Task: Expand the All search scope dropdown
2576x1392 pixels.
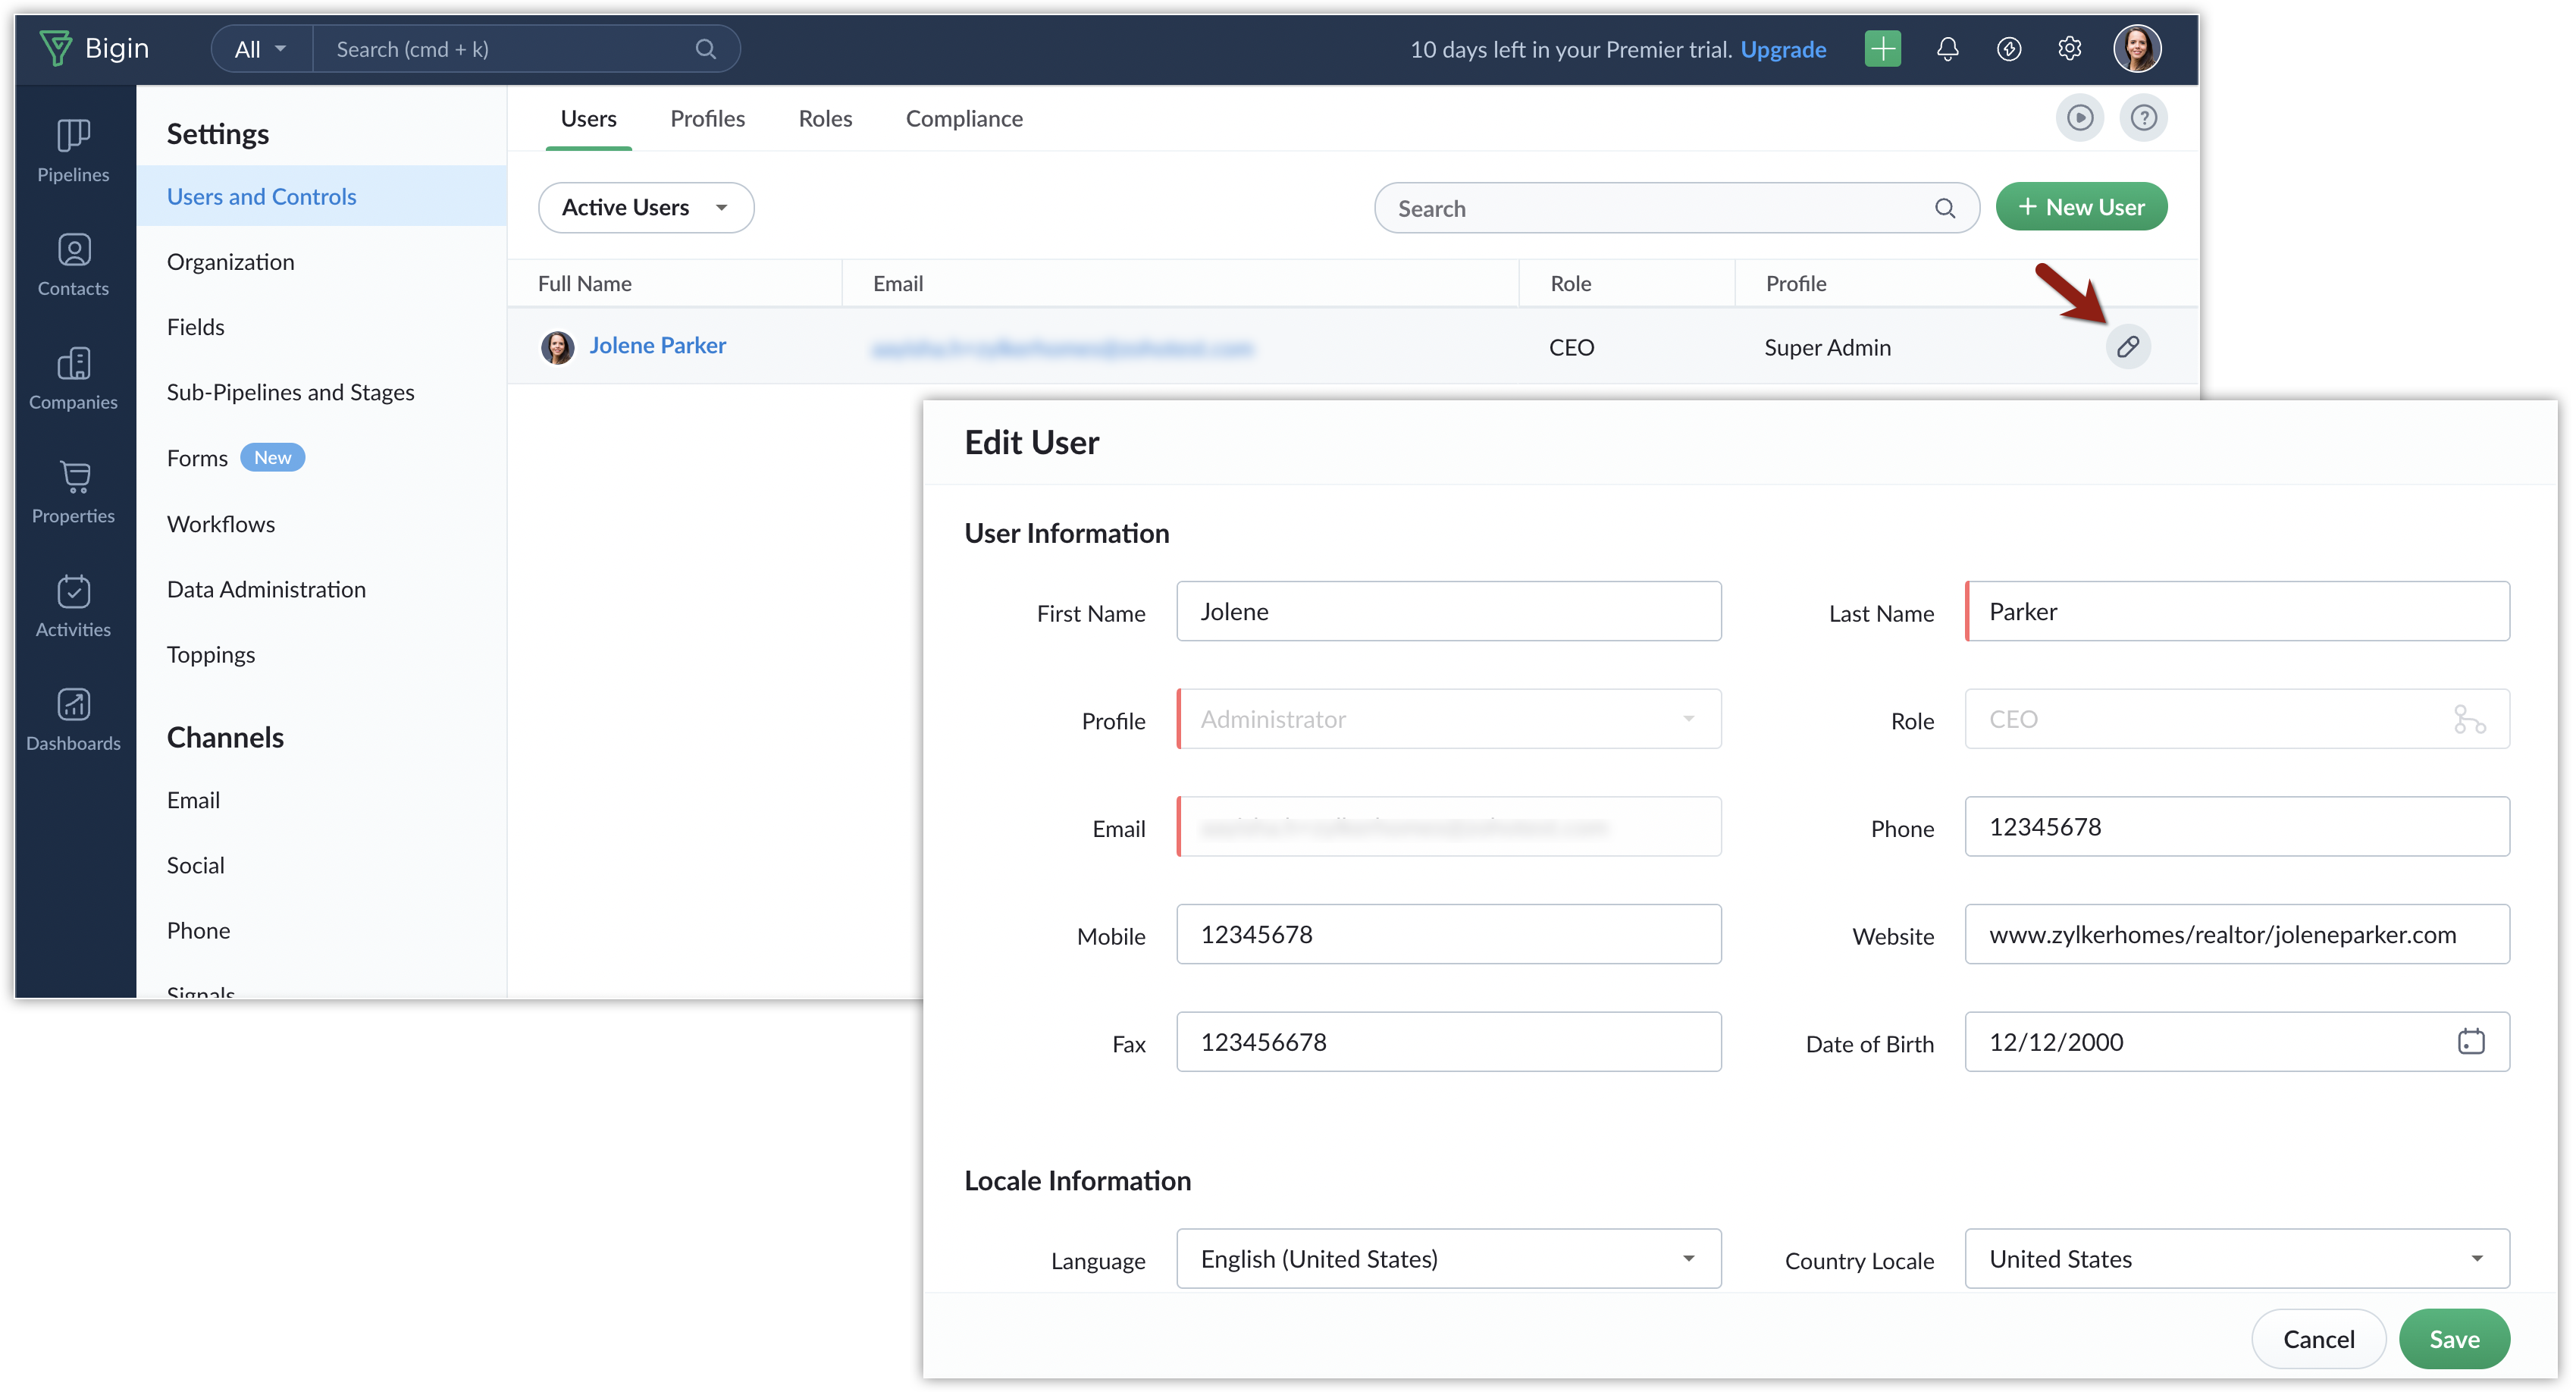Action: point(261,49)
